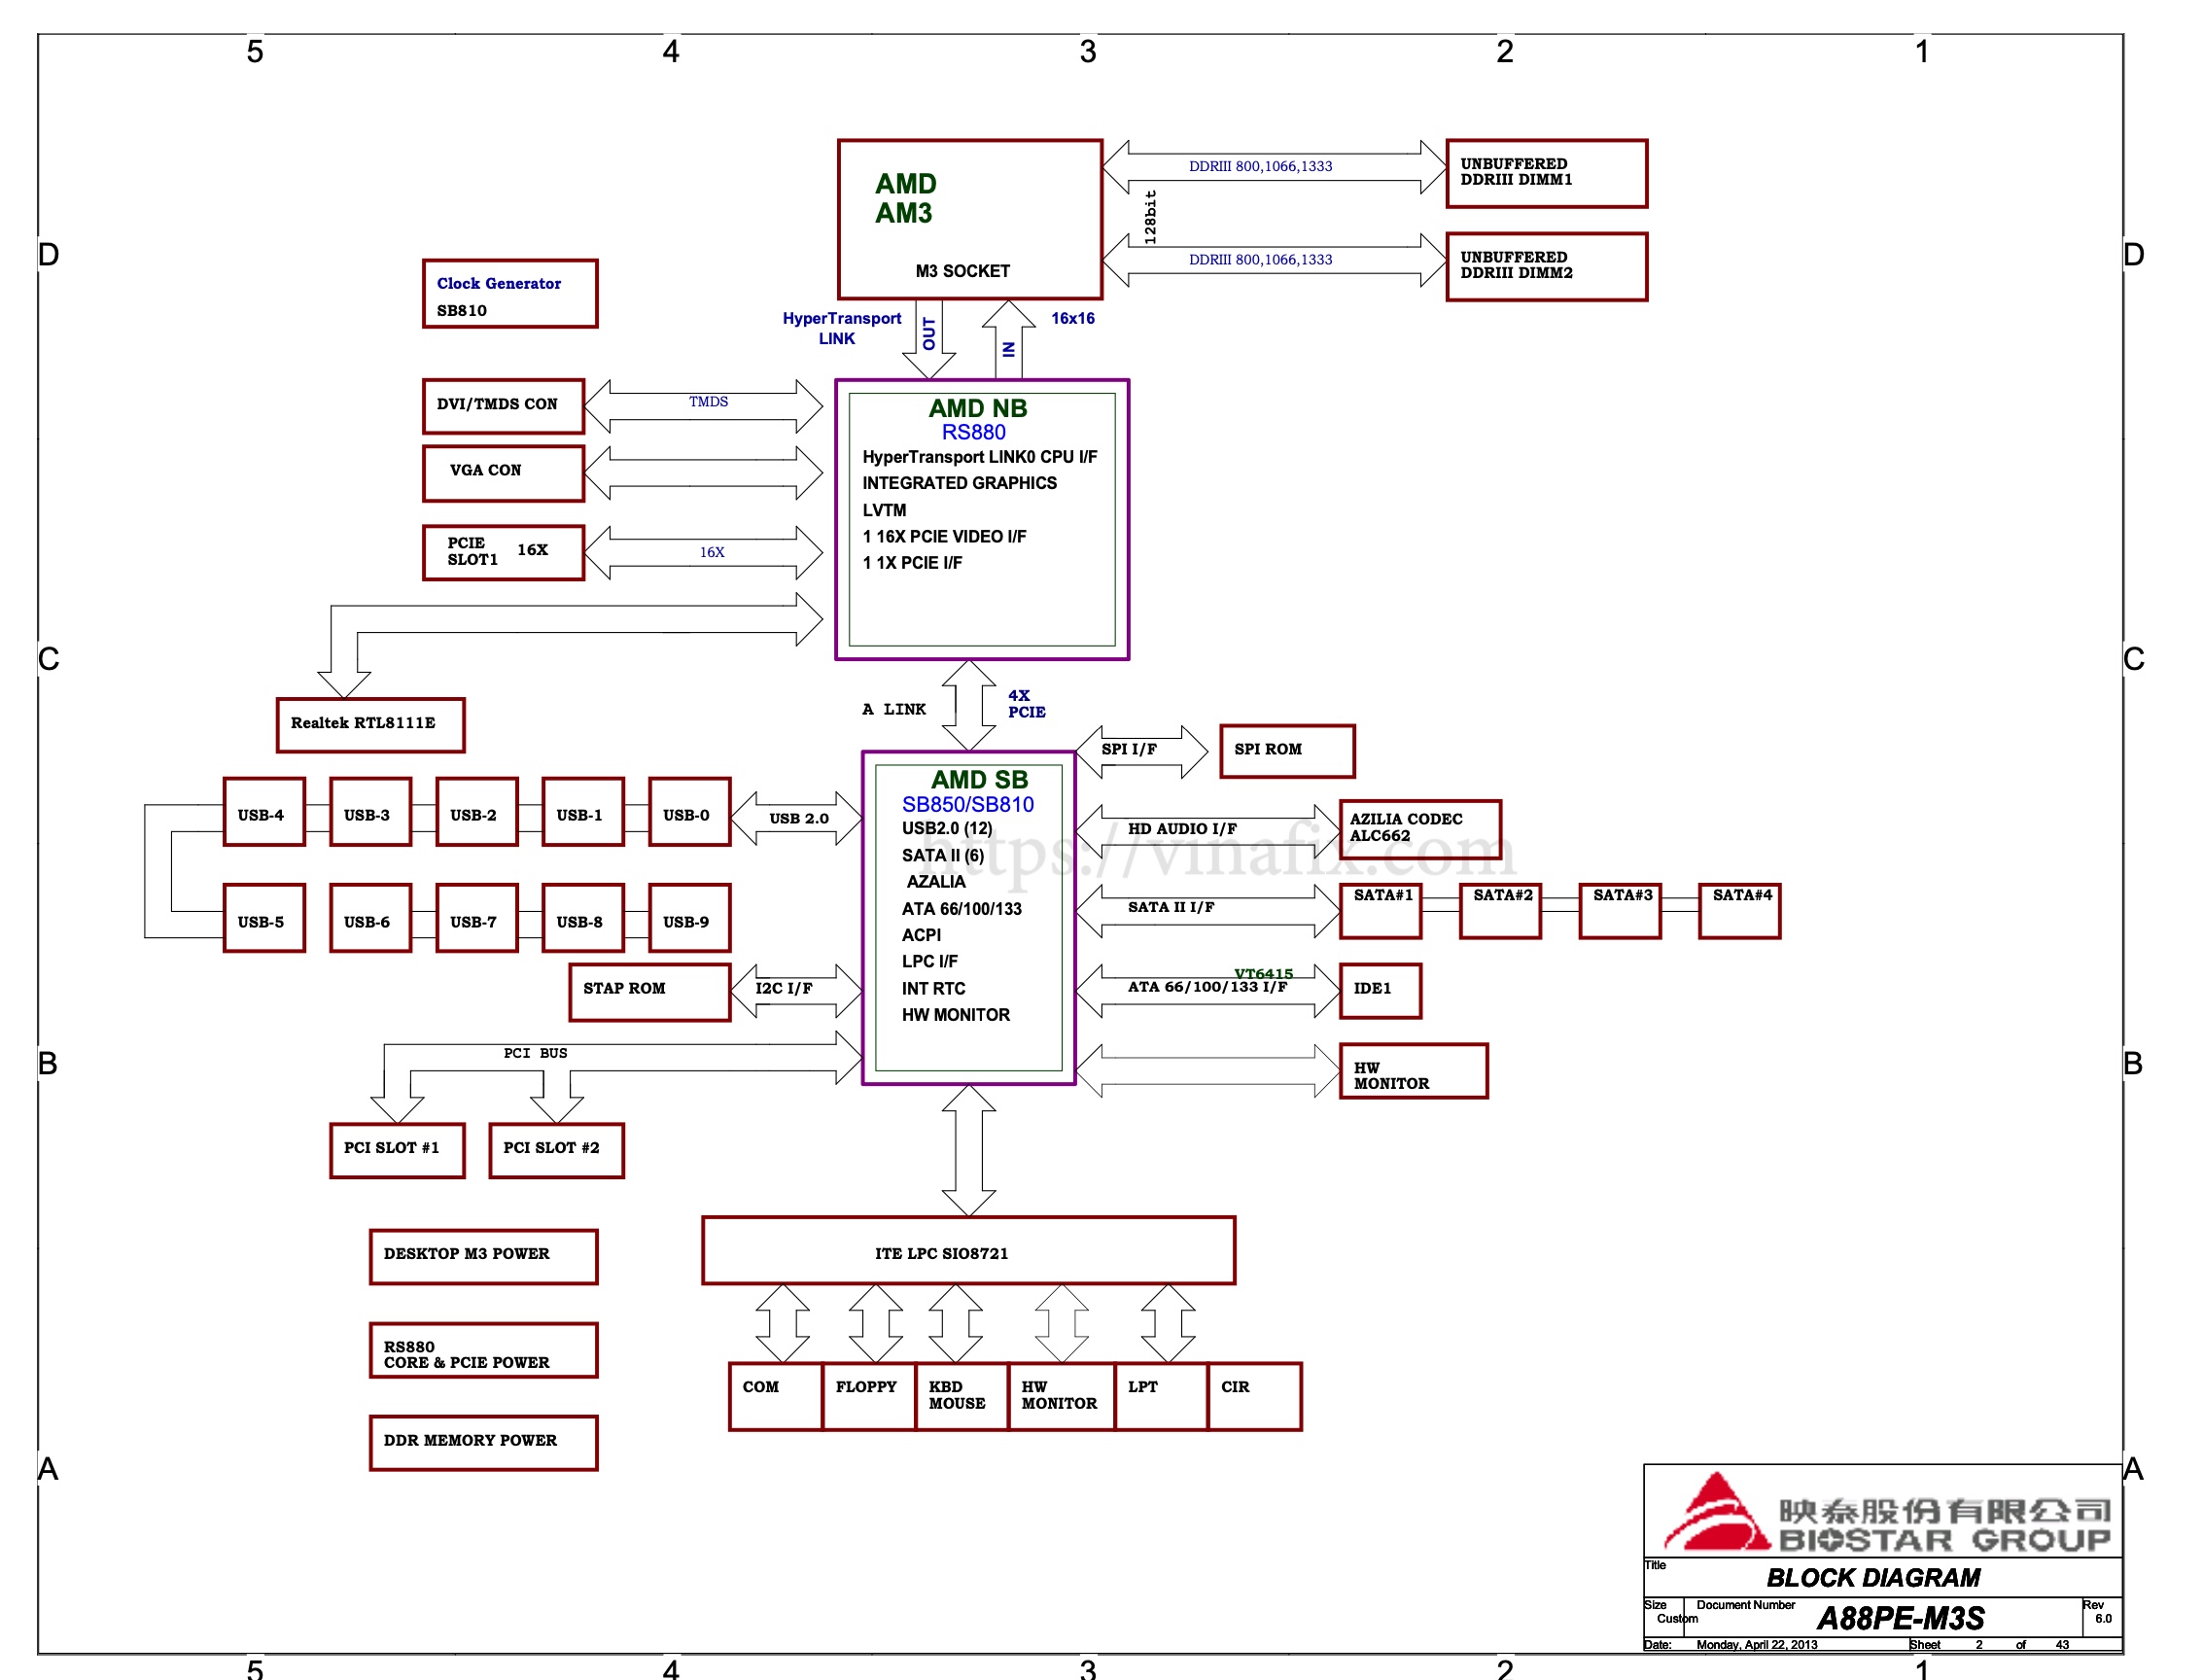Click the UNBUFFERED DDRIII DIMM1 block
The width and height of the screenshot is (2203, 1680).
[x=1546, y=173]
